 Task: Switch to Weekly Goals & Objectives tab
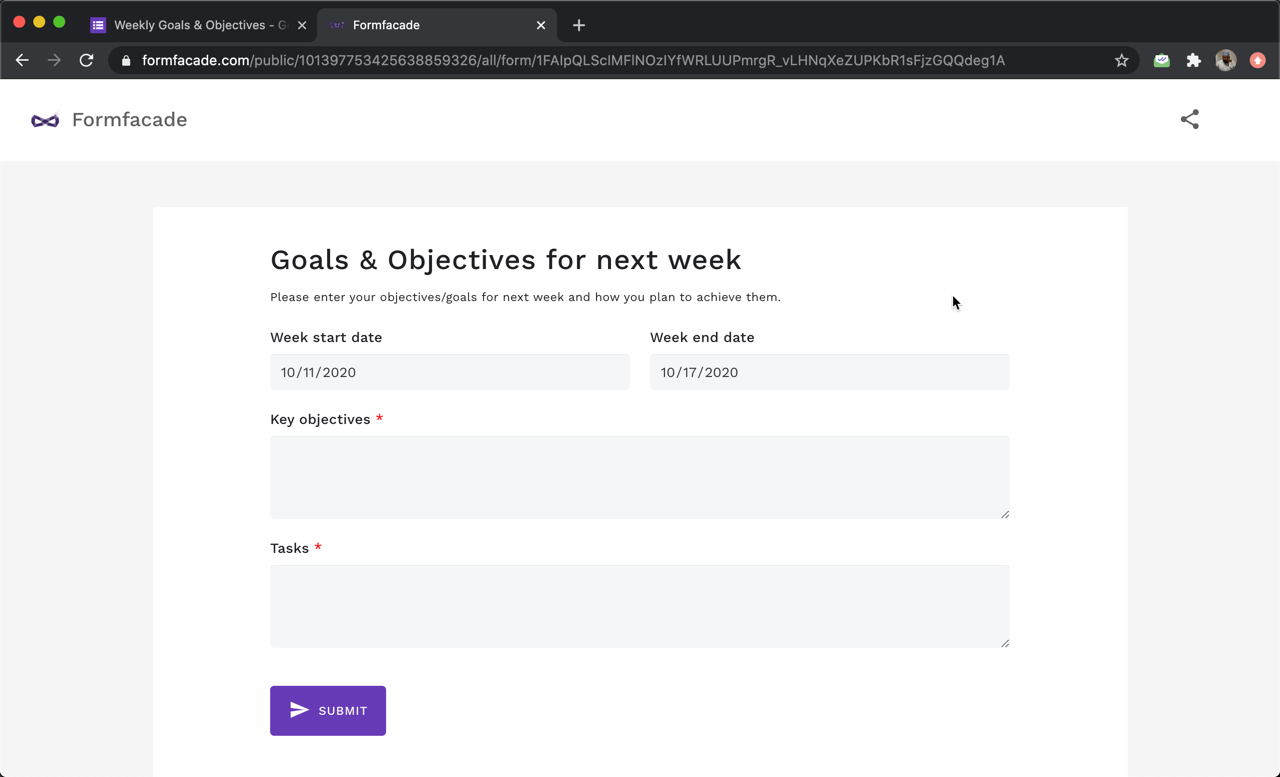pyautogui.click(x=199, y=25)
